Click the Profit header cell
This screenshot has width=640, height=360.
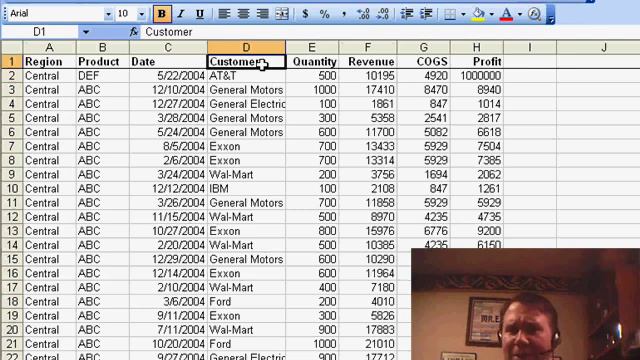[476, 62]
